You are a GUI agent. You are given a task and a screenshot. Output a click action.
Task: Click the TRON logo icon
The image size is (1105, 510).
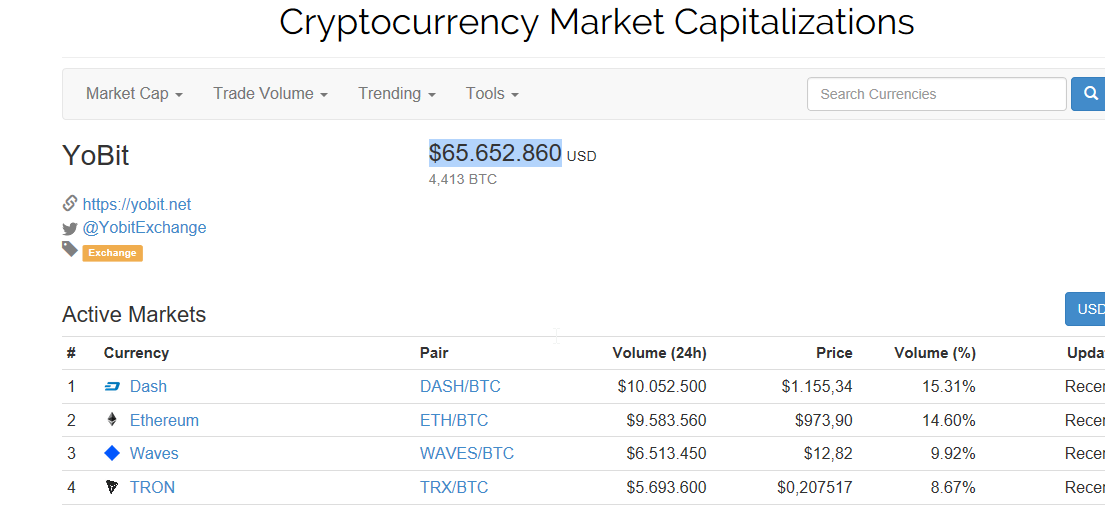point(112,487)
